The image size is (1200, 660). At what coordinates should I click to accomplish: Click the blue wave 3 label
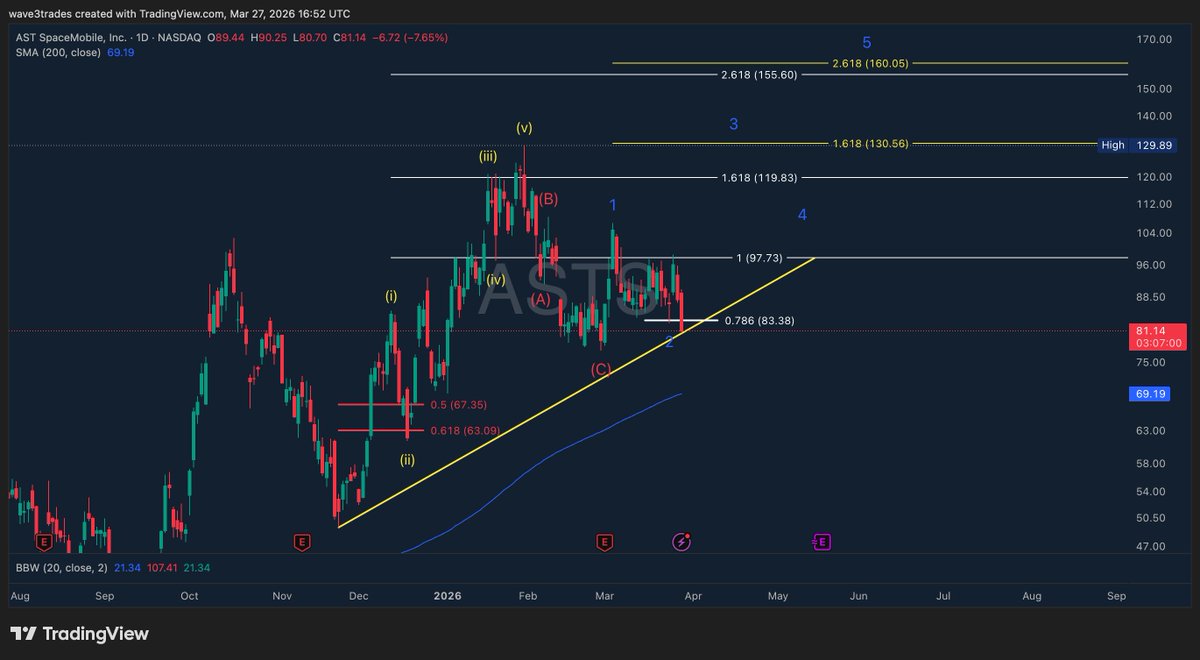pyautogui.click(x=734, y=124)
